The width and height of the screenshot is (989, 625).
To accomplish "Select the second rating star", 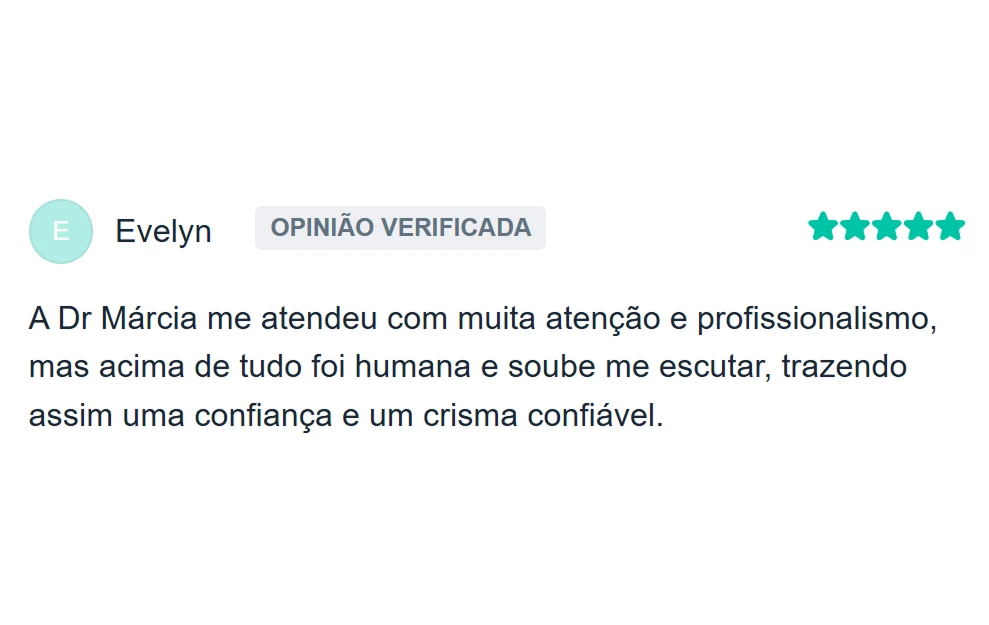I will (x=854, y=227).
